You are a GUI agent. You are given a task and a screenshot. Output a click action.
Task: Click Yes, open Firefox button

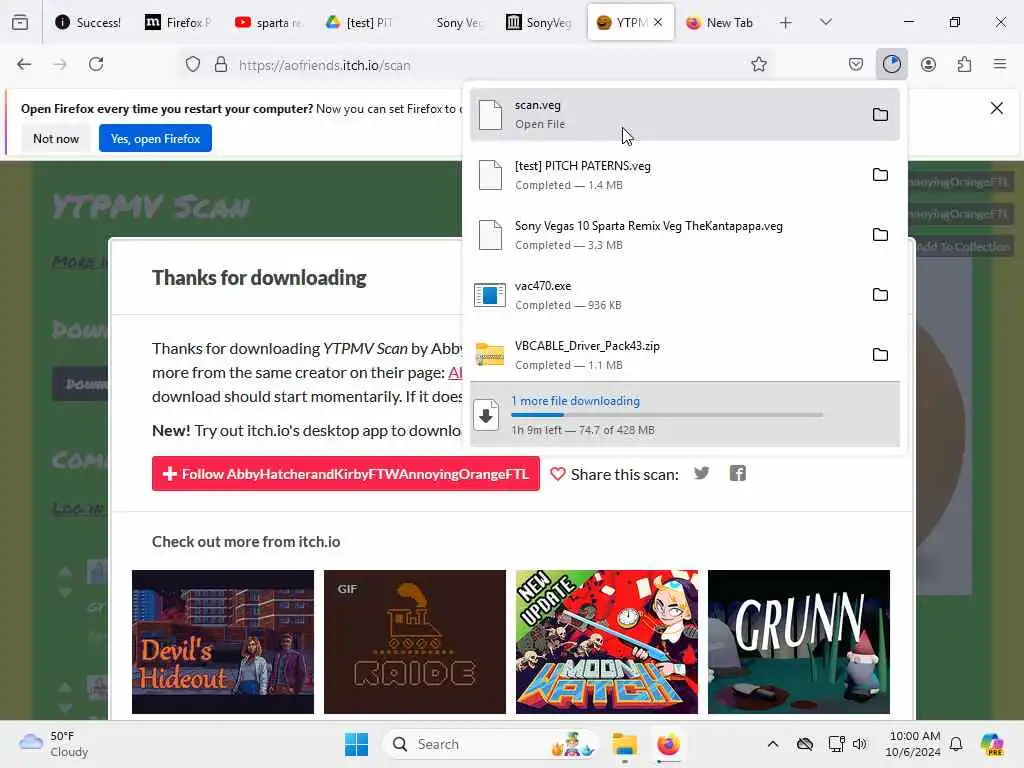click(x=155, y=138)
